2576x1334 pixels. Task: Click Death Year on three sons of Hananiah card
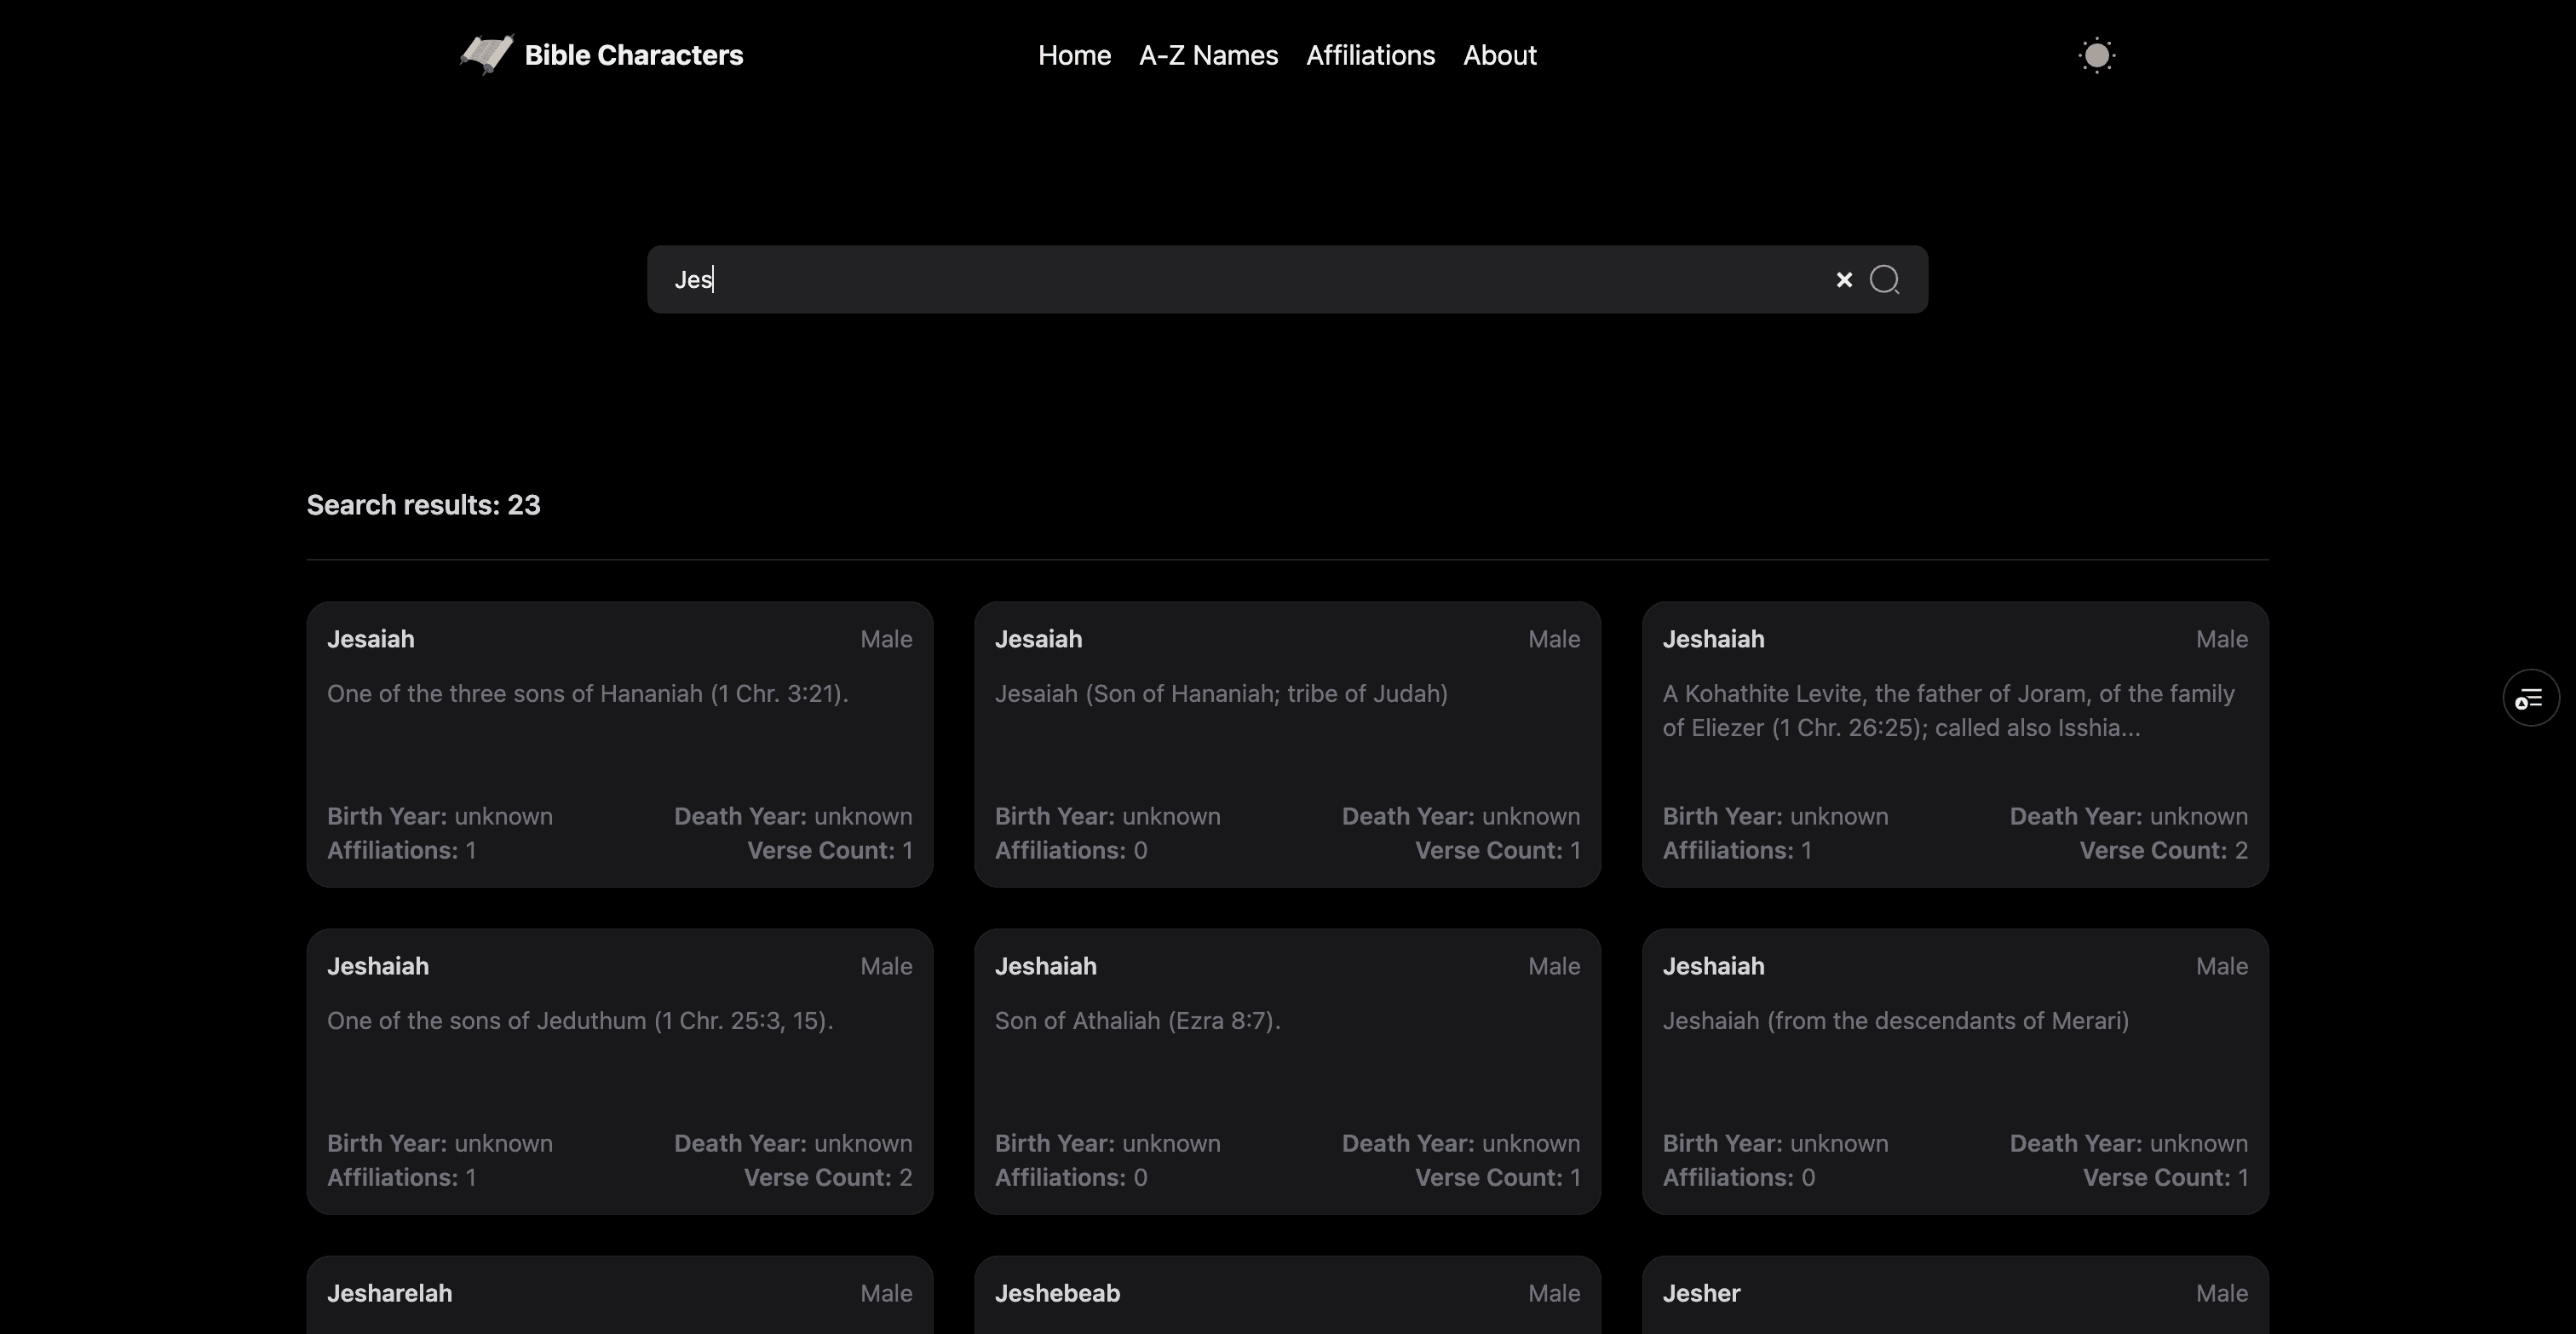(793, 816)
